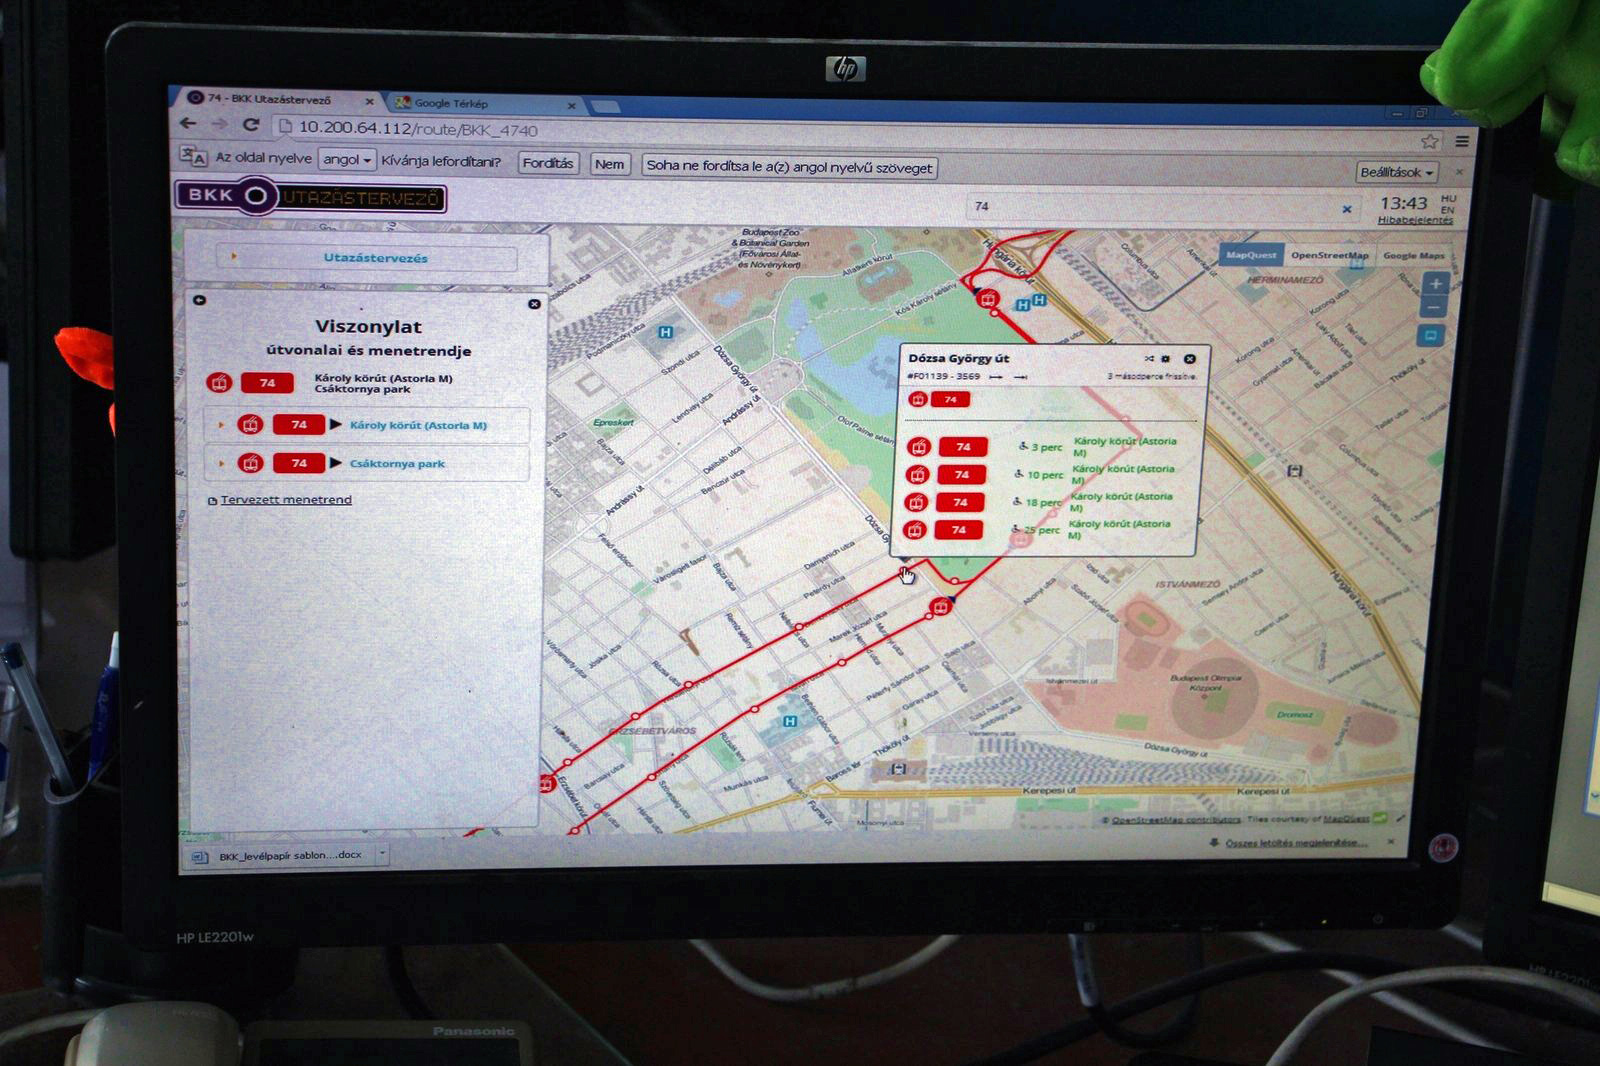
Task: Select the MapQuest map layer
Action: pyautogui.click(x=1250, y=255)
